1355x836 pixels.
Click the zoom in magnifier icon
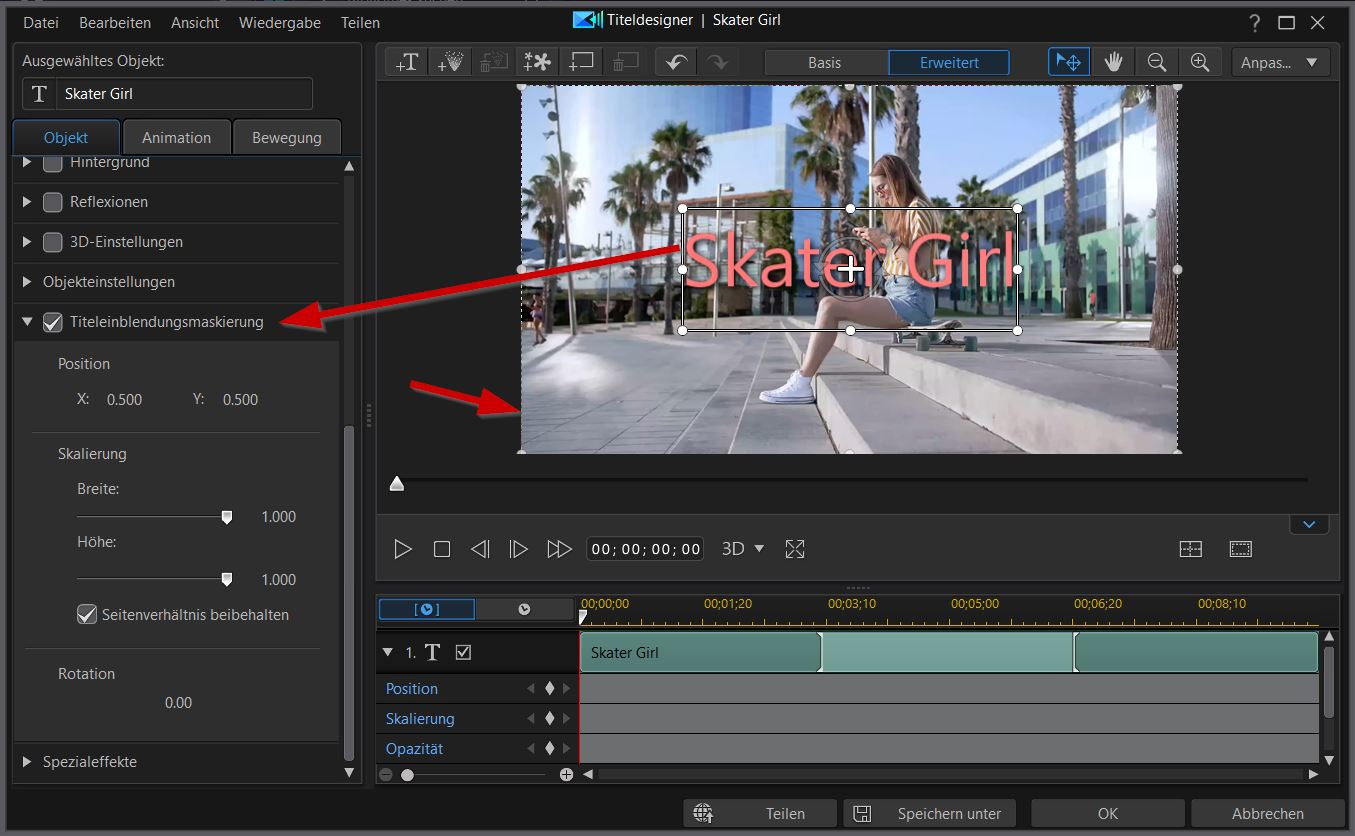pyautogui.click(x=1200, y=62)
